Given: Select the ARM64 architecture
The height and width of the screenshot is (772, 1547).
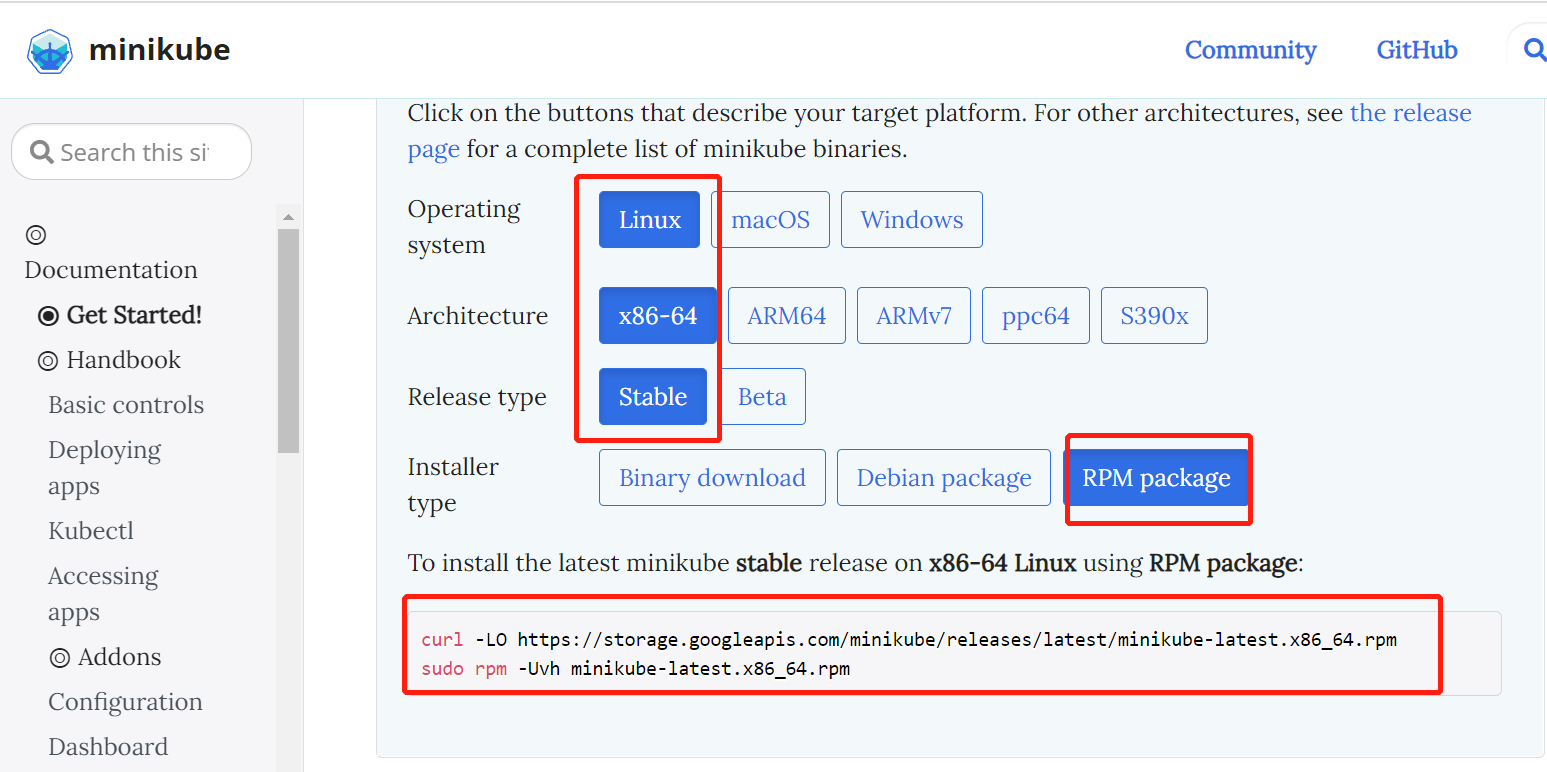Looking at the screenshot, I should point(786,315).
